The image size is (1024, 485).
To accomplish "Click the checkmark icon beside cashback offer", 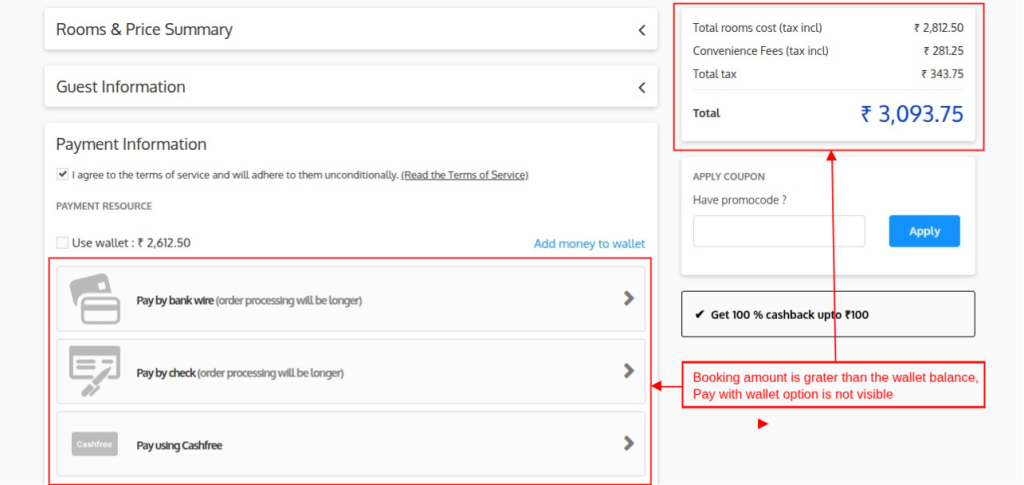I will (x=699, y=315).
